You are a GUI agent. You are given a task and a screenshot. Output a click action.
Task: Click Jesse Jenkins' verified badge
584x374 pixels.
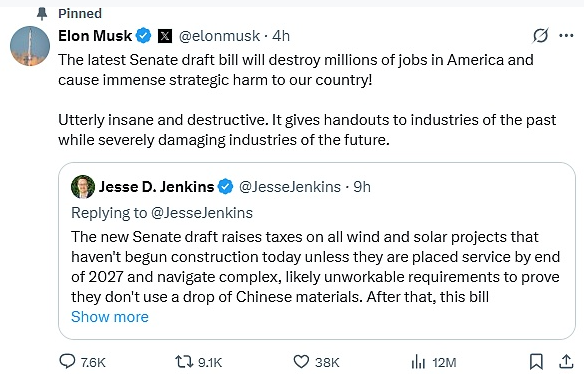(225, 187)
